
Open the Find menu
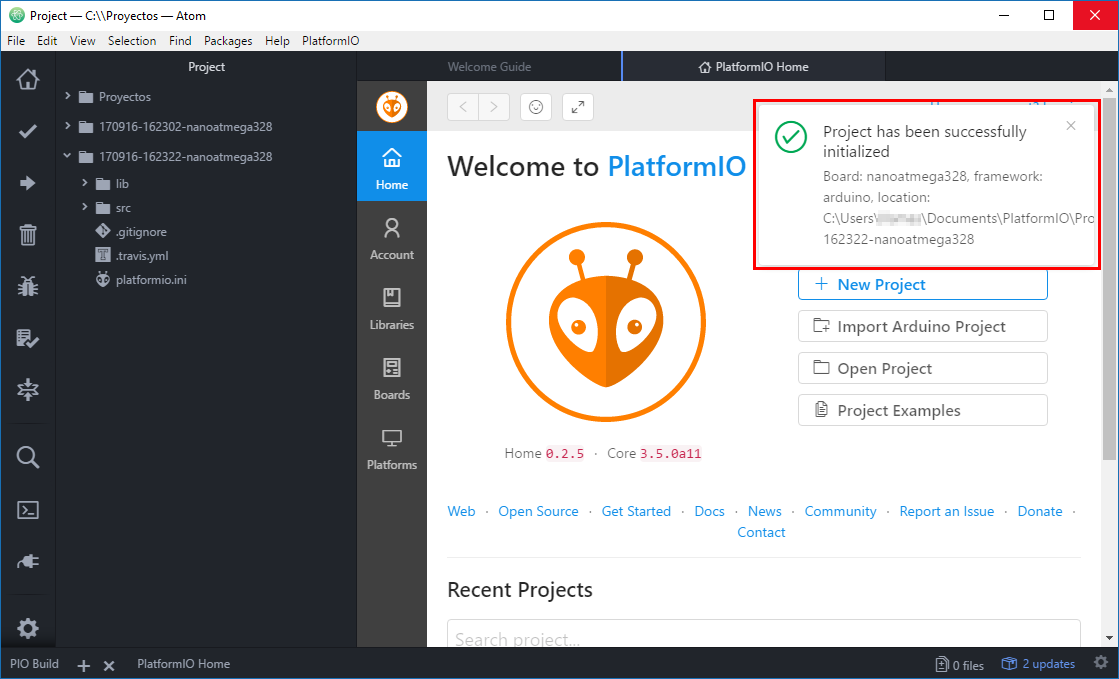[180, 41]
